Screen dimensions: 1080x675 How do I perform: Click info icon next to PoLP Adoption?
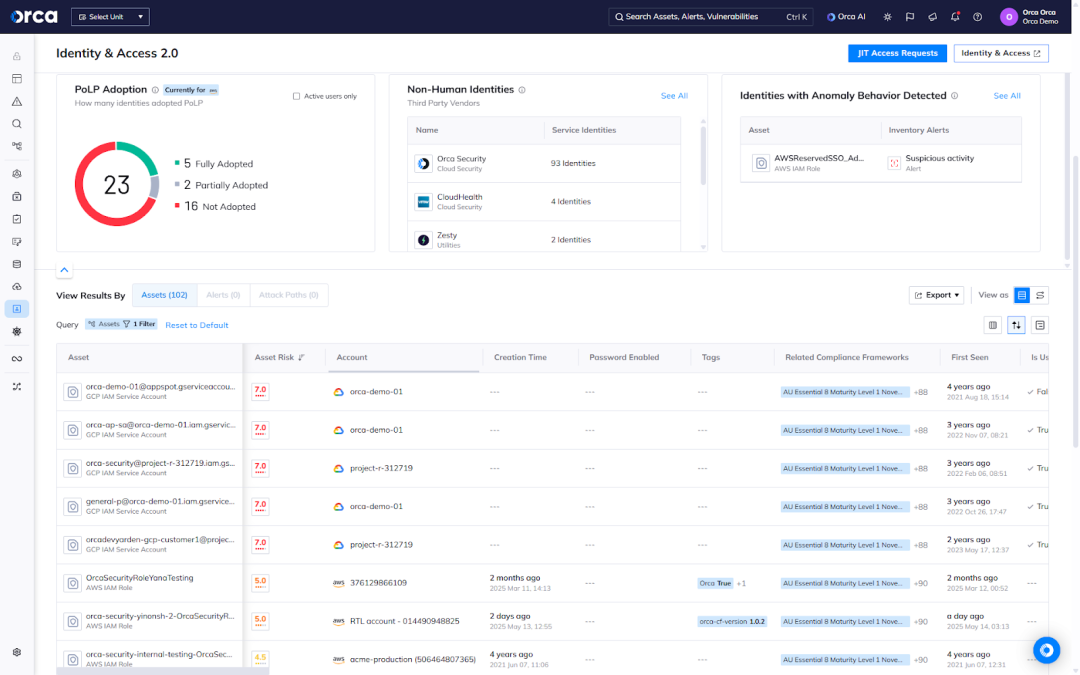coord(155,90)
